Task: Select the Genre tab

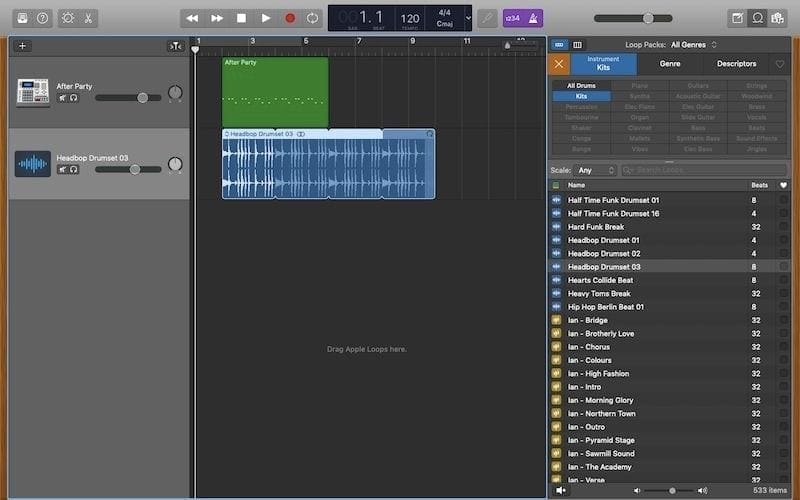Action: click(x=670, y=64)
